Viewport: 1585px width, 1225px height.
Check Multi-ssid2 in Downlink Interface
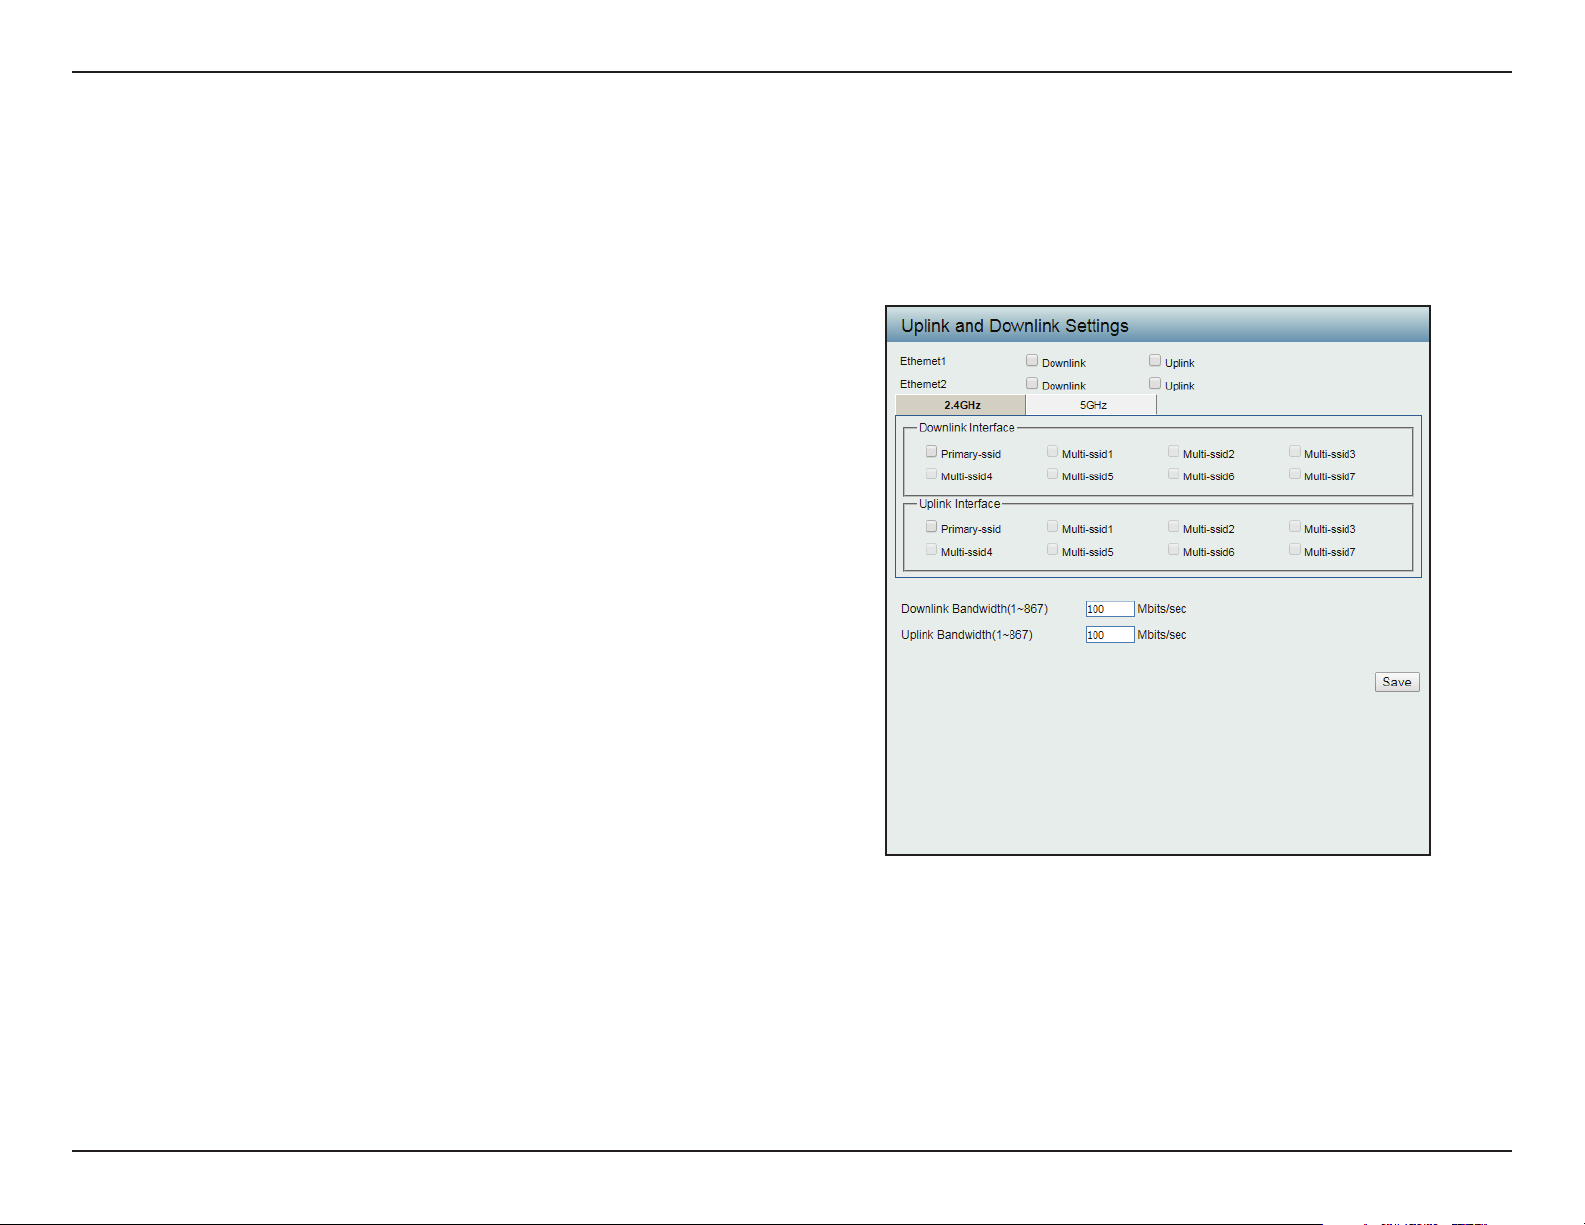pos(1173,451)
